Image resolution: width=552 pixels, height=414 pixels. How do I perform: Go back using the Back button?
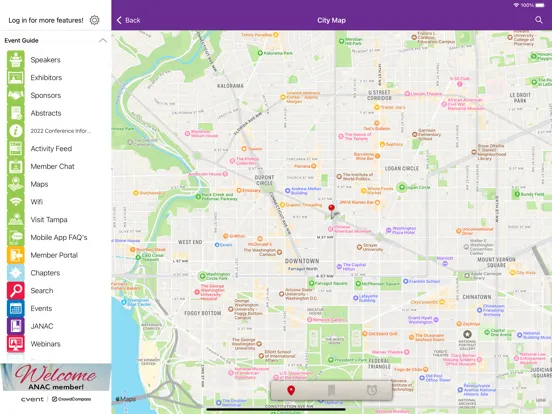pyautogui.click(x=128, y=20)
